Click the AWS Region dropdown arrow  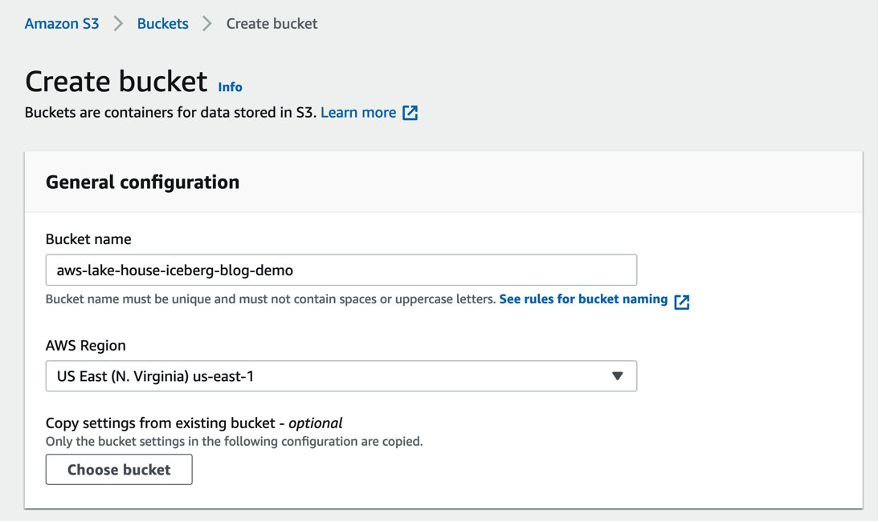(617, 376)
